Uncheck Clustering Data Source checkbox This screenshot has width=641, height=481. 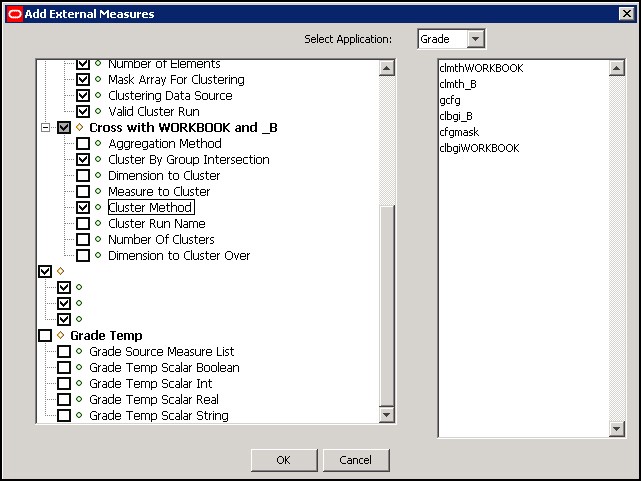[83, 95]
